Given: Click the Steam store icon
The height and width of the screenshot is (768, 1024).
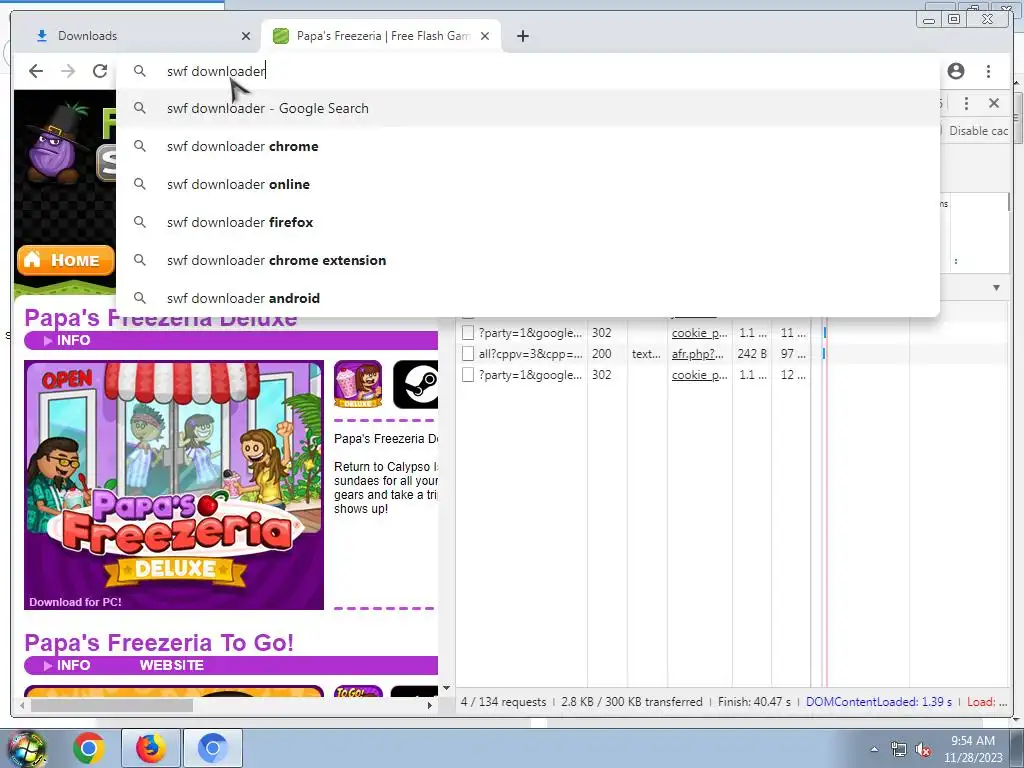Looking at the screenshot, I should (415, 384).
